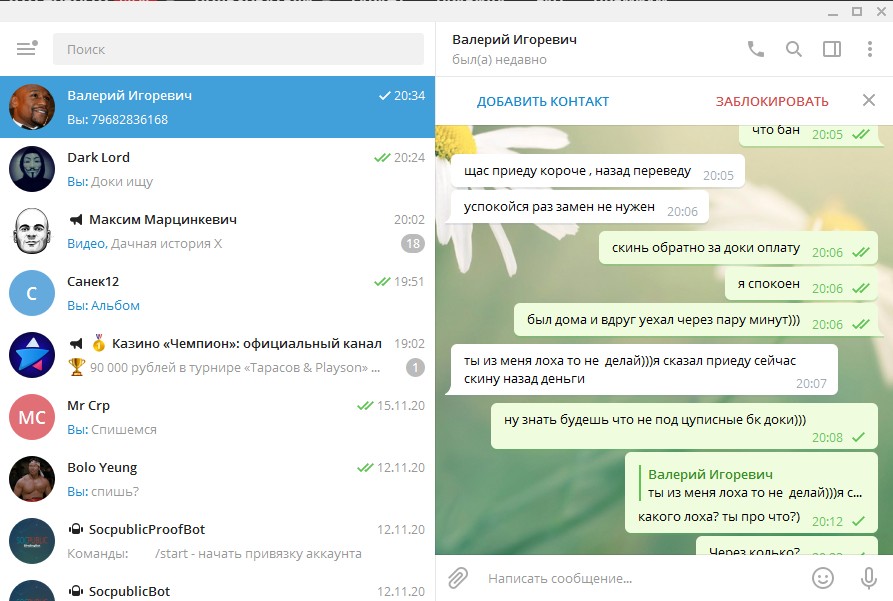The image size is (893, 601).
Task: Click megaphone icon beside Казино «Чемпион»
Action: click(x=76, y=344)
